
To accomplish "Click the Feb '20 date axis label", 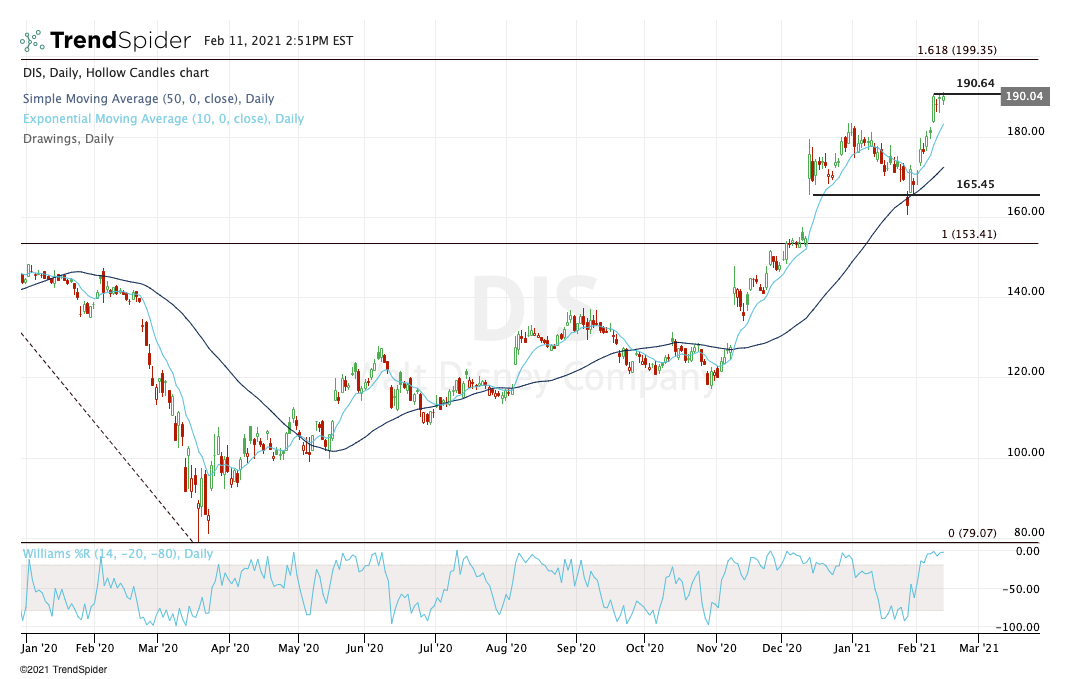I will click(x=95, y=648).
